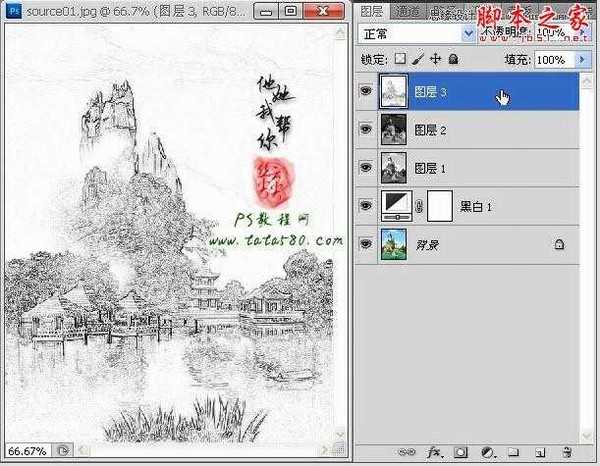This screenshot has height=466, width=600.
Task: Click the 黑白 1 adjustment icon thumbnail
Action: coord(397,206)
